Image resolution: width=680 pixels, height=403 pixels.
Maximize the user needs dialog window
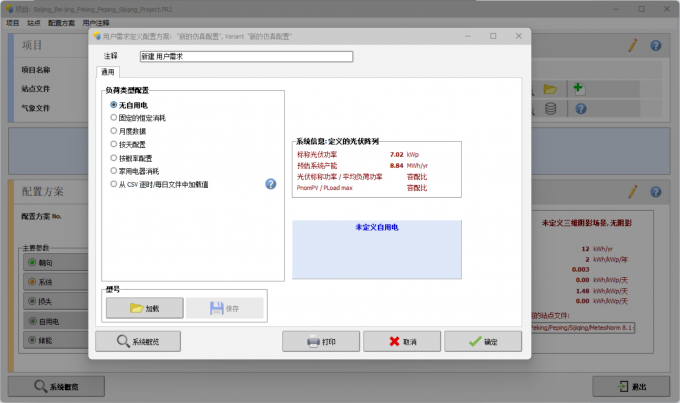493,36
